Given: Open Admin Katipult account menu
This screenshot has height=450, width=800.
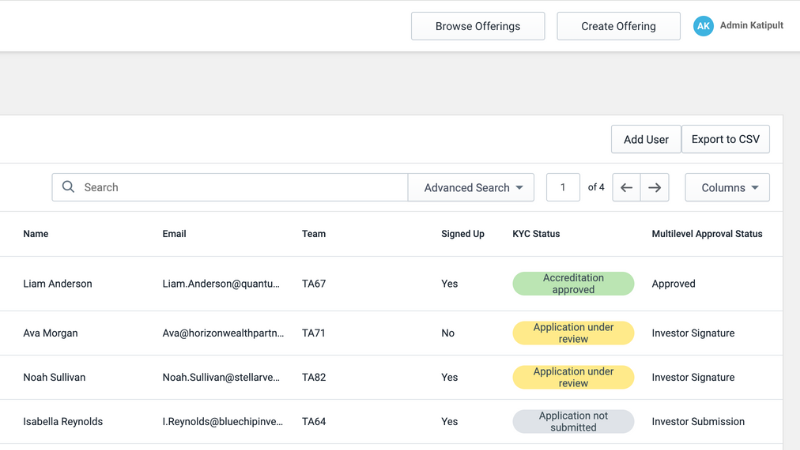Looking at the screenshot, I should 752,26.
